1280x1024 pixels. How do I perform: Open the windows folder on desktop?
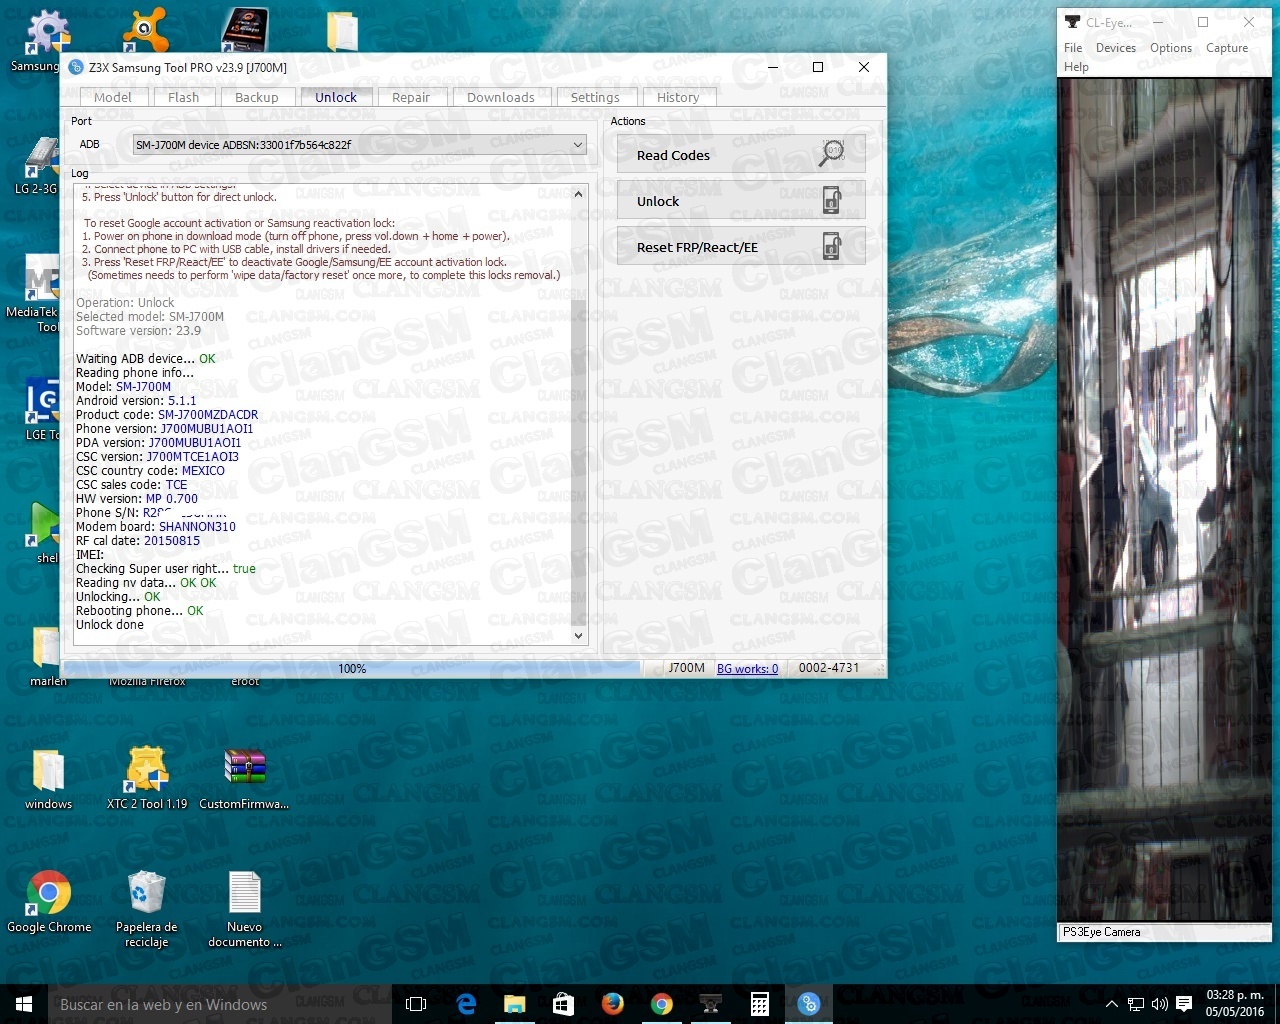(48, 780)
